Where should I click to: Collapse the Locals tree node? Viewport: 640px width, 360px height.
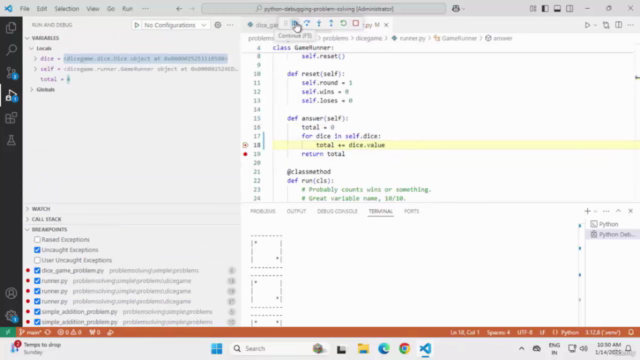tap(31, 48)
